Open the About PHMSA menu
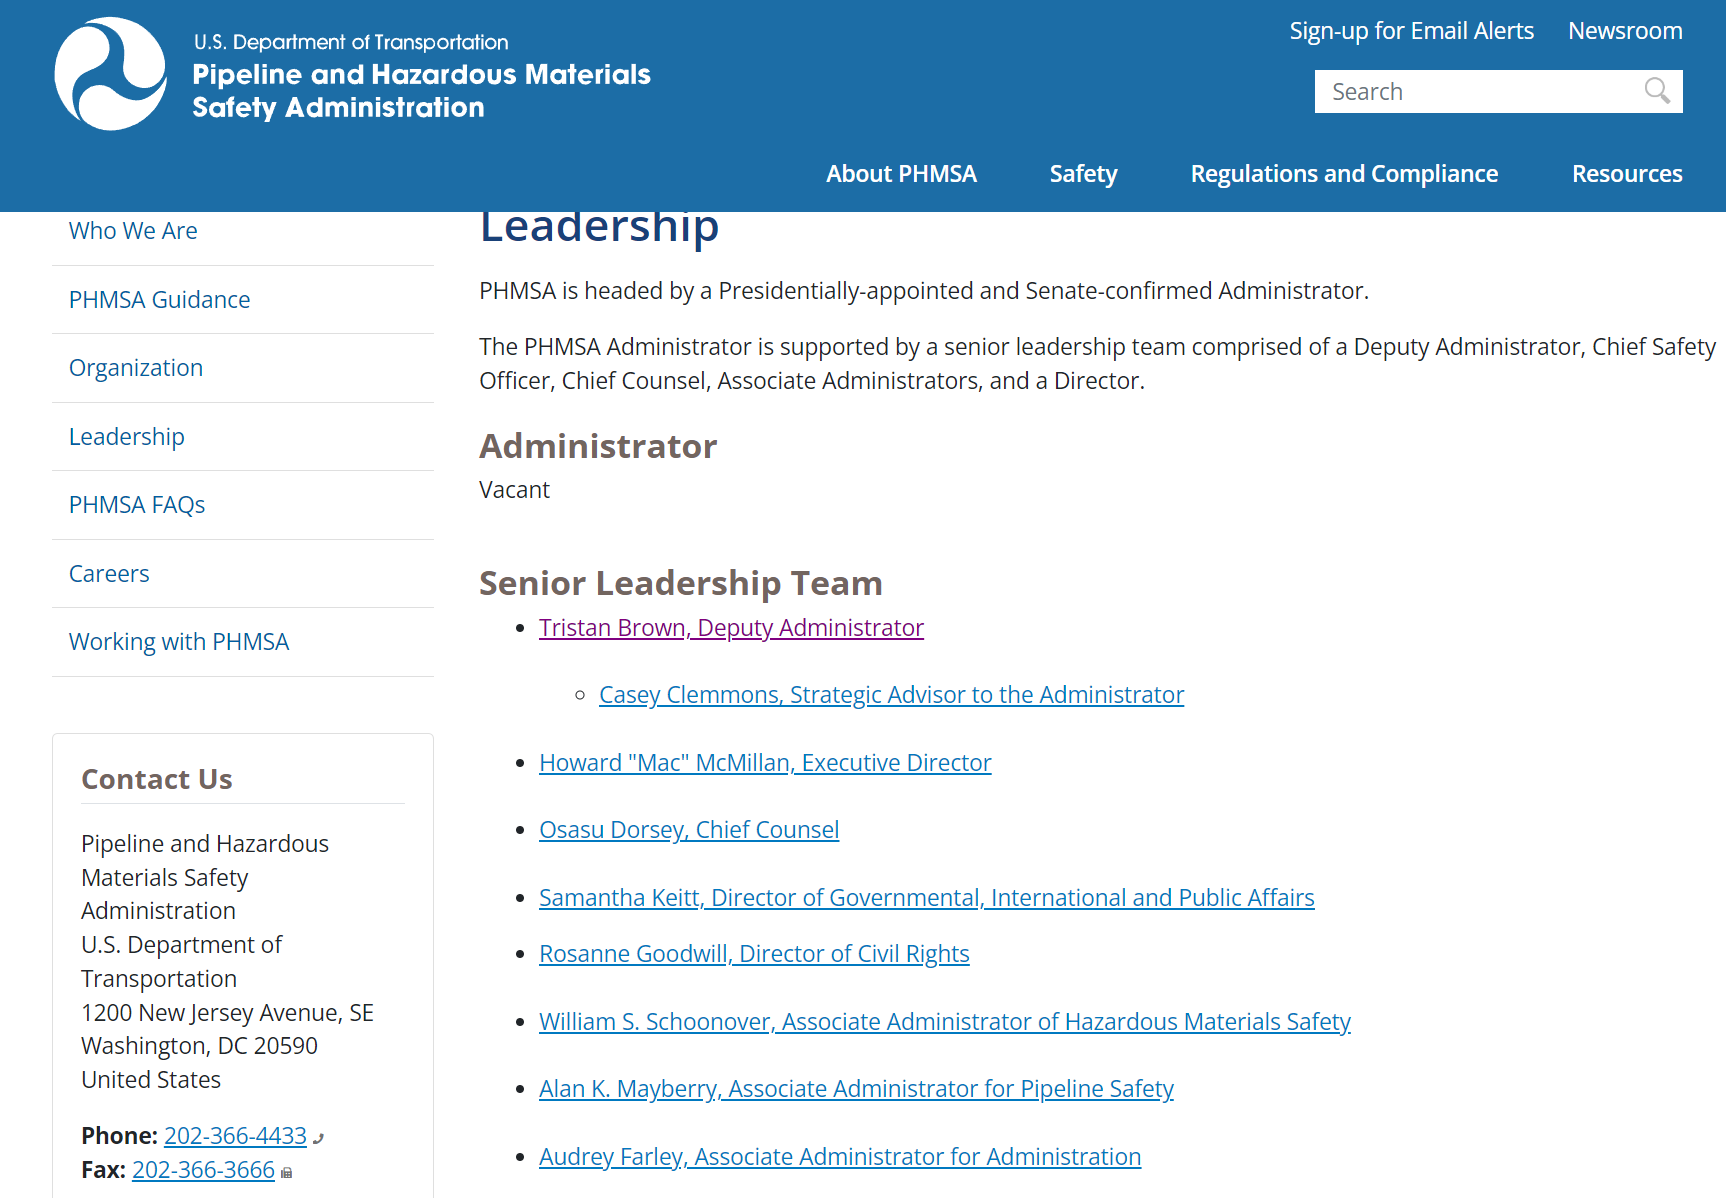Image resolution: width=1726 pixels, height=1198 pixels. (901, 174)
